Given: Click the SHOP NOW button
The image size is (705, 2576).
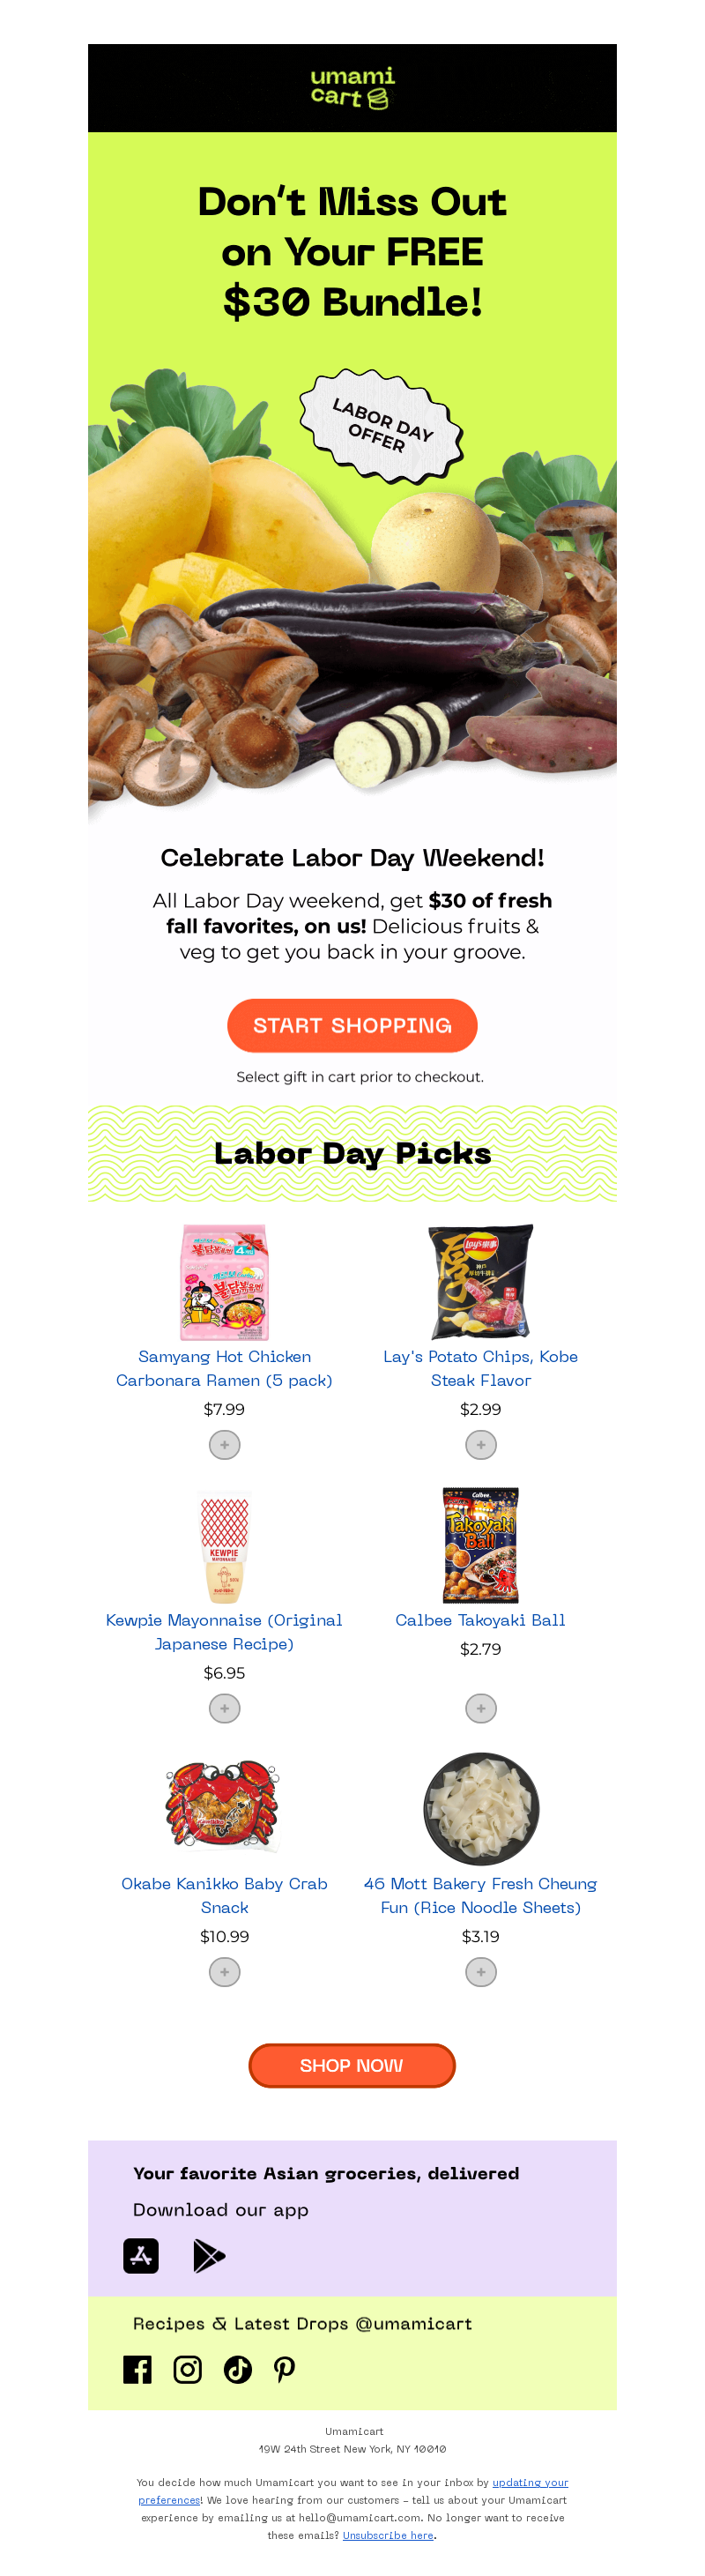Looking at the screenshot, I should click(x=352, y=2065).
